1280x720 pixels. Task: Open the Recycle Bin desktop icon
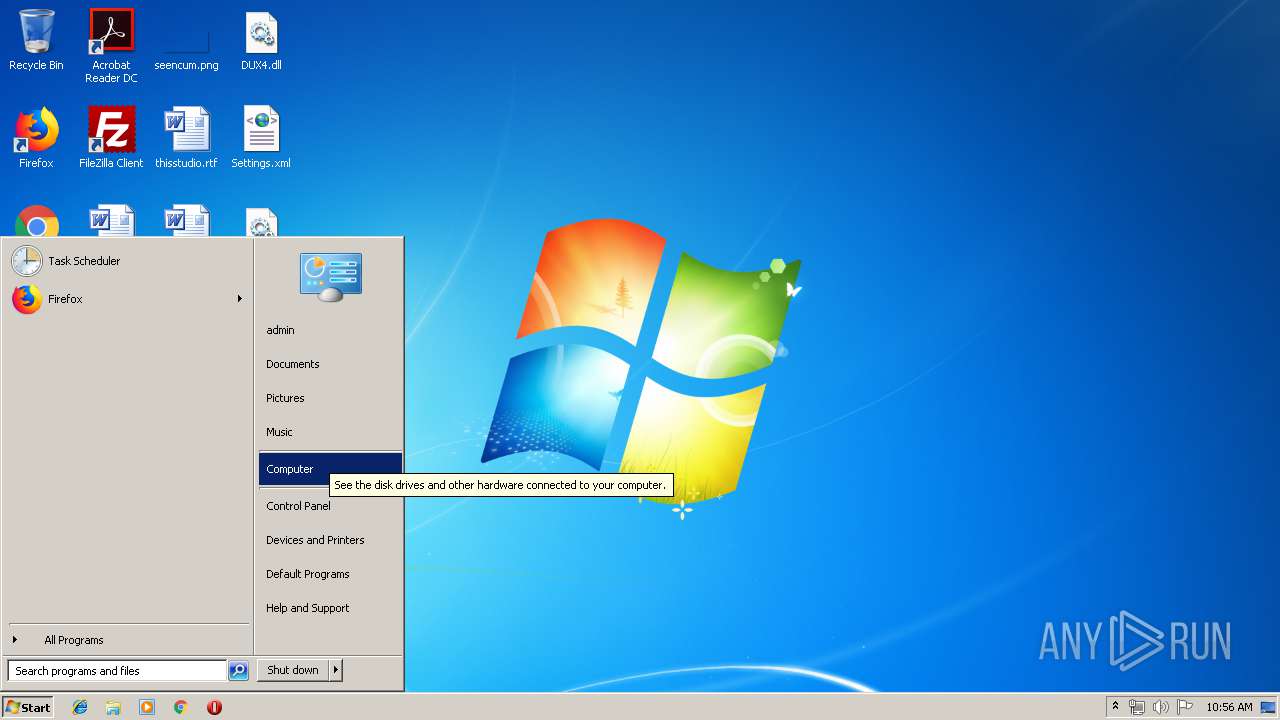[x=36, y=40]
